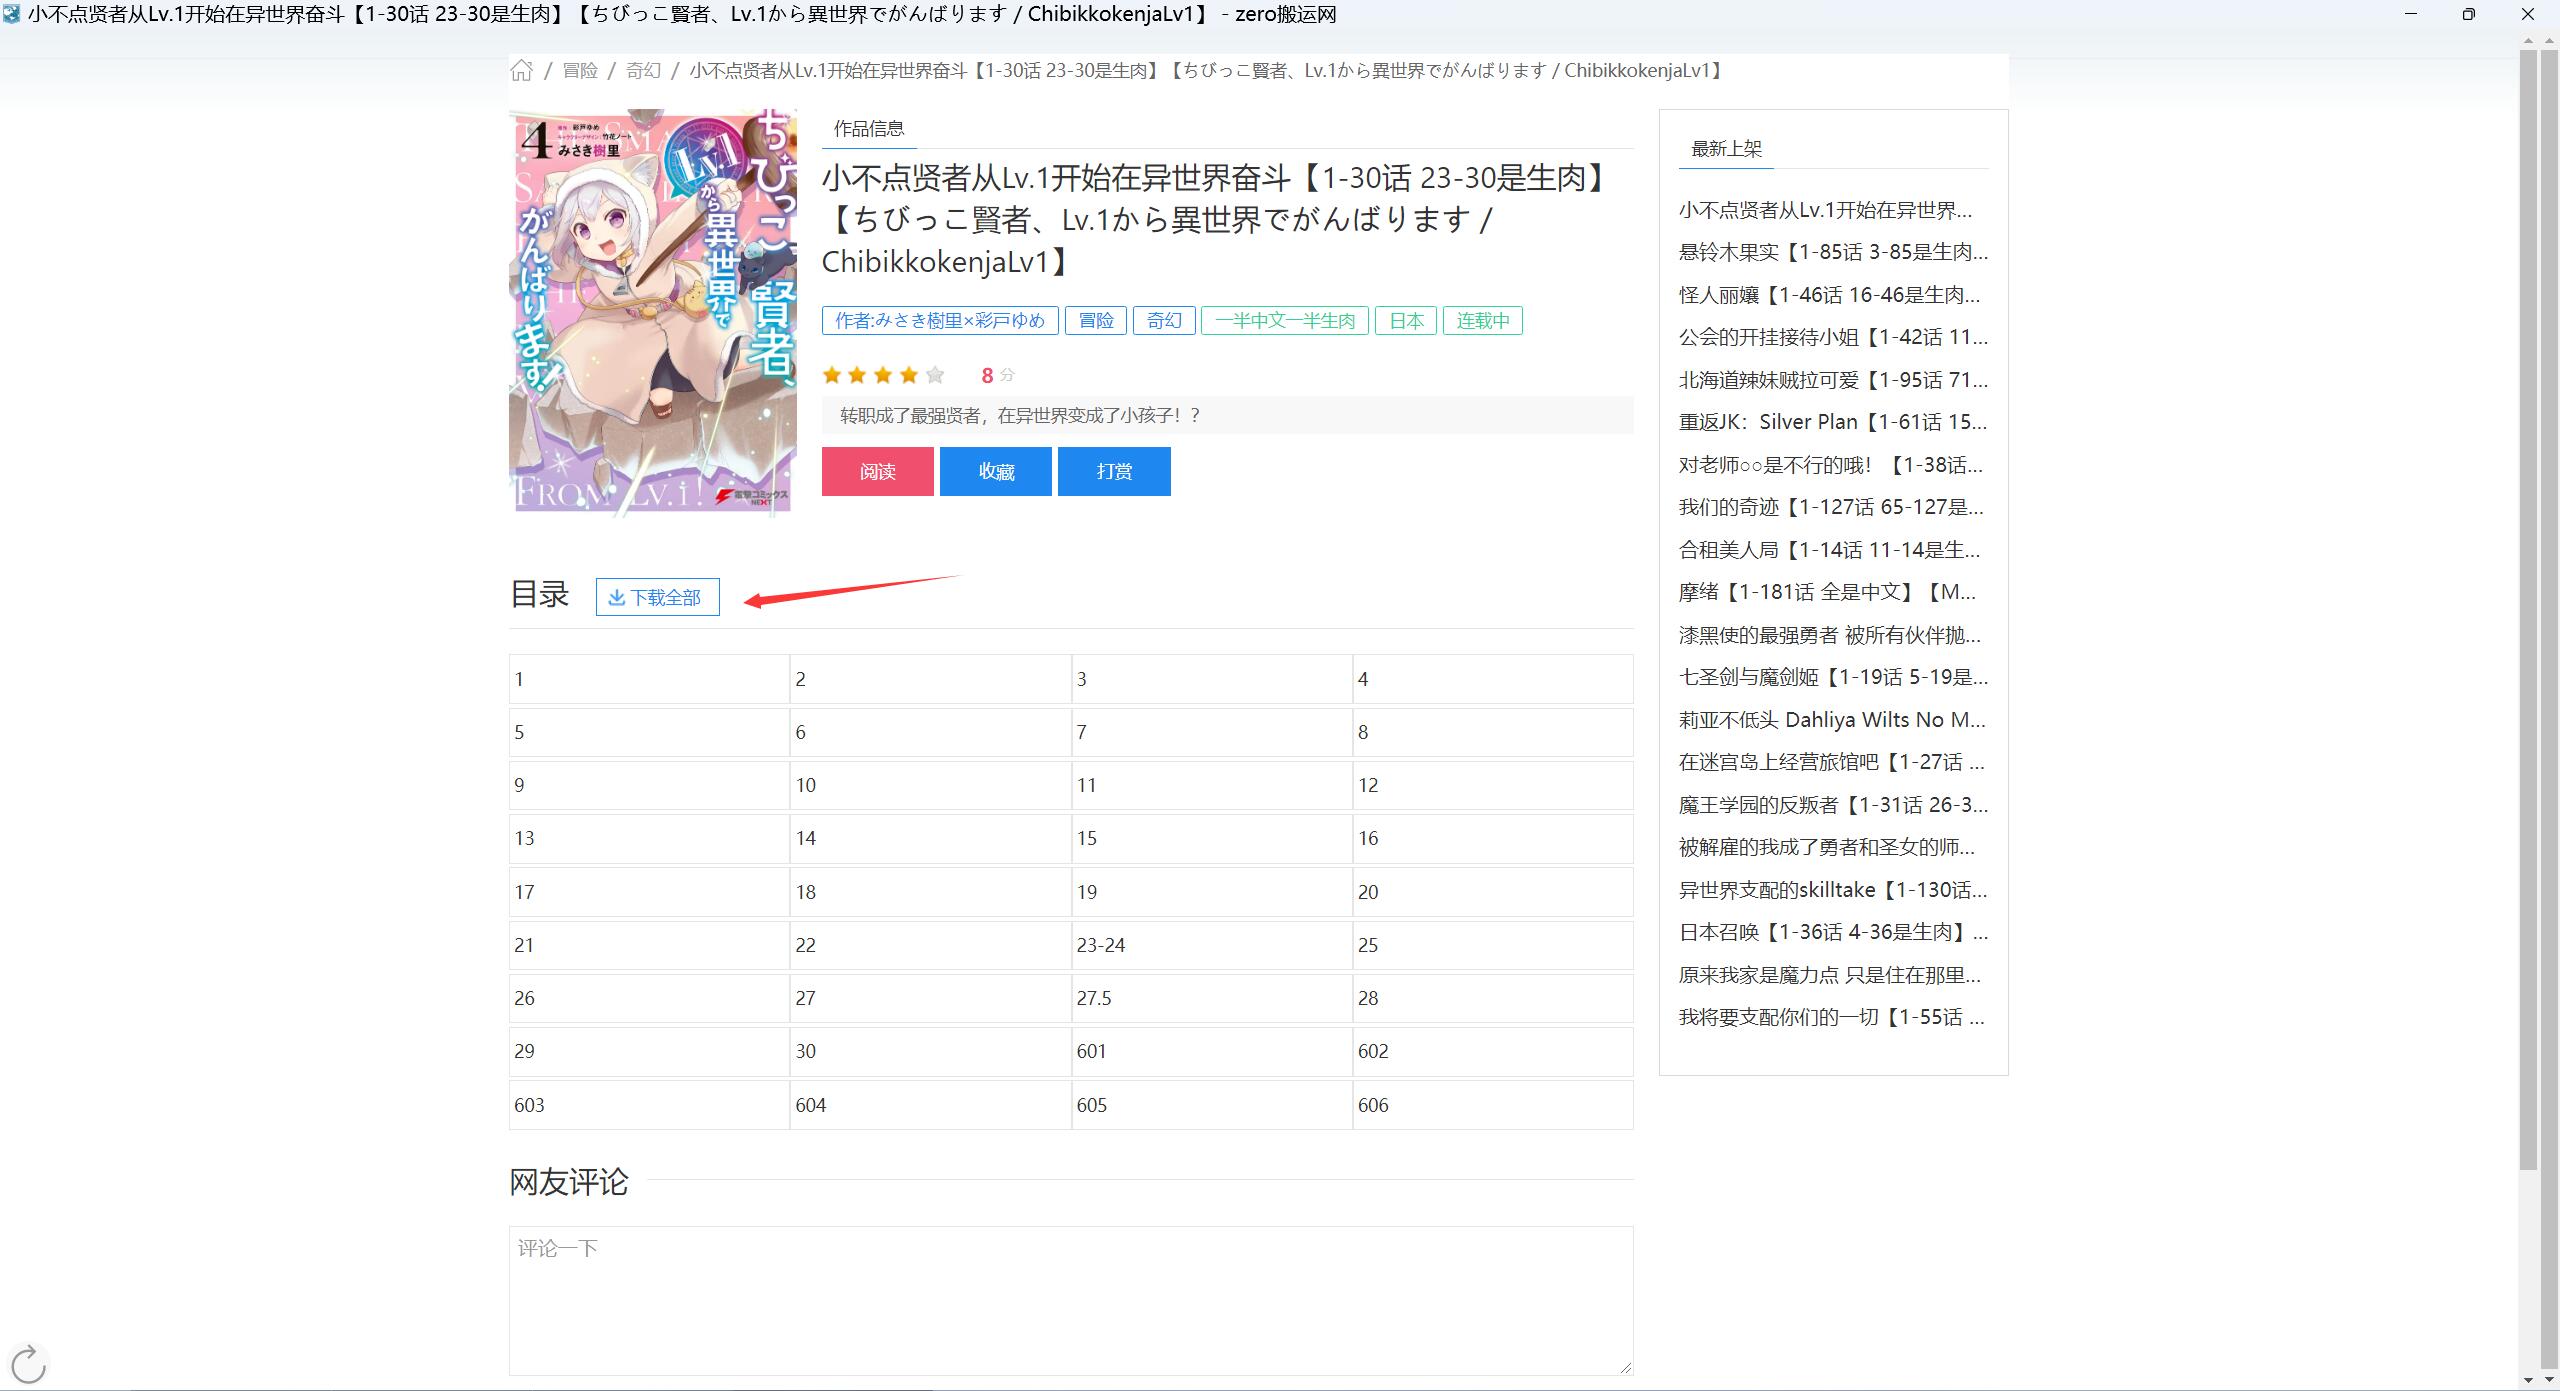
Task: Click the fifth star to change rating
Action: (x=932, y=374)
